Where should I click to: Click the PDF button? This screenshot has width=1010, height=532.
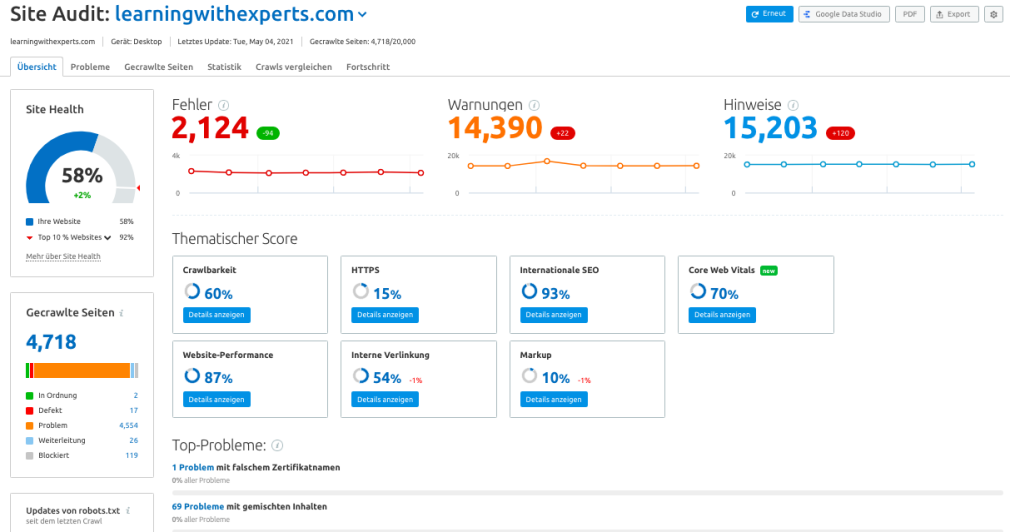(910, 14)
